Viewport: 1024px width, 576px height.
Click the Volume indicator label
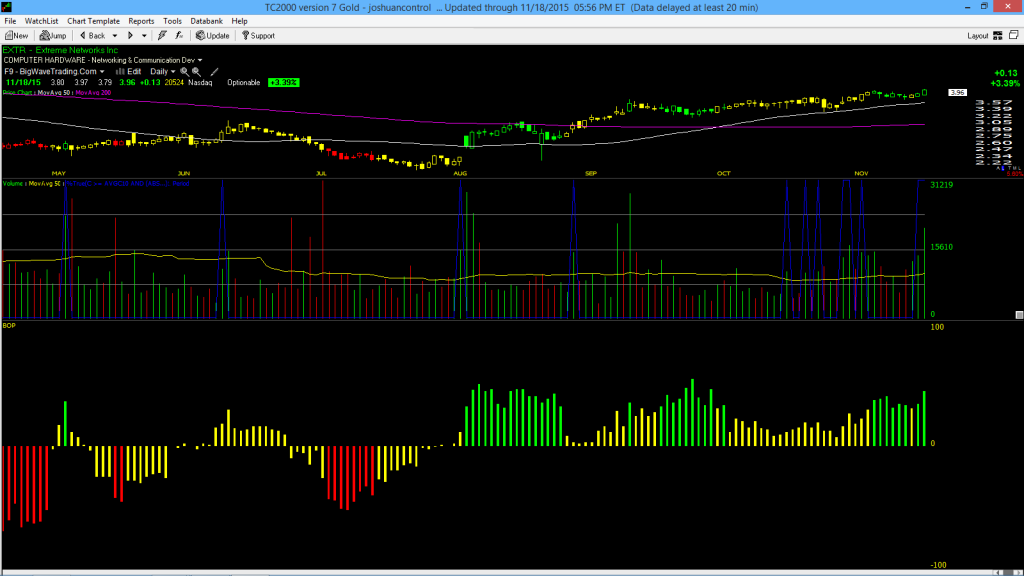pyautogui.click(x=13, y=184)
